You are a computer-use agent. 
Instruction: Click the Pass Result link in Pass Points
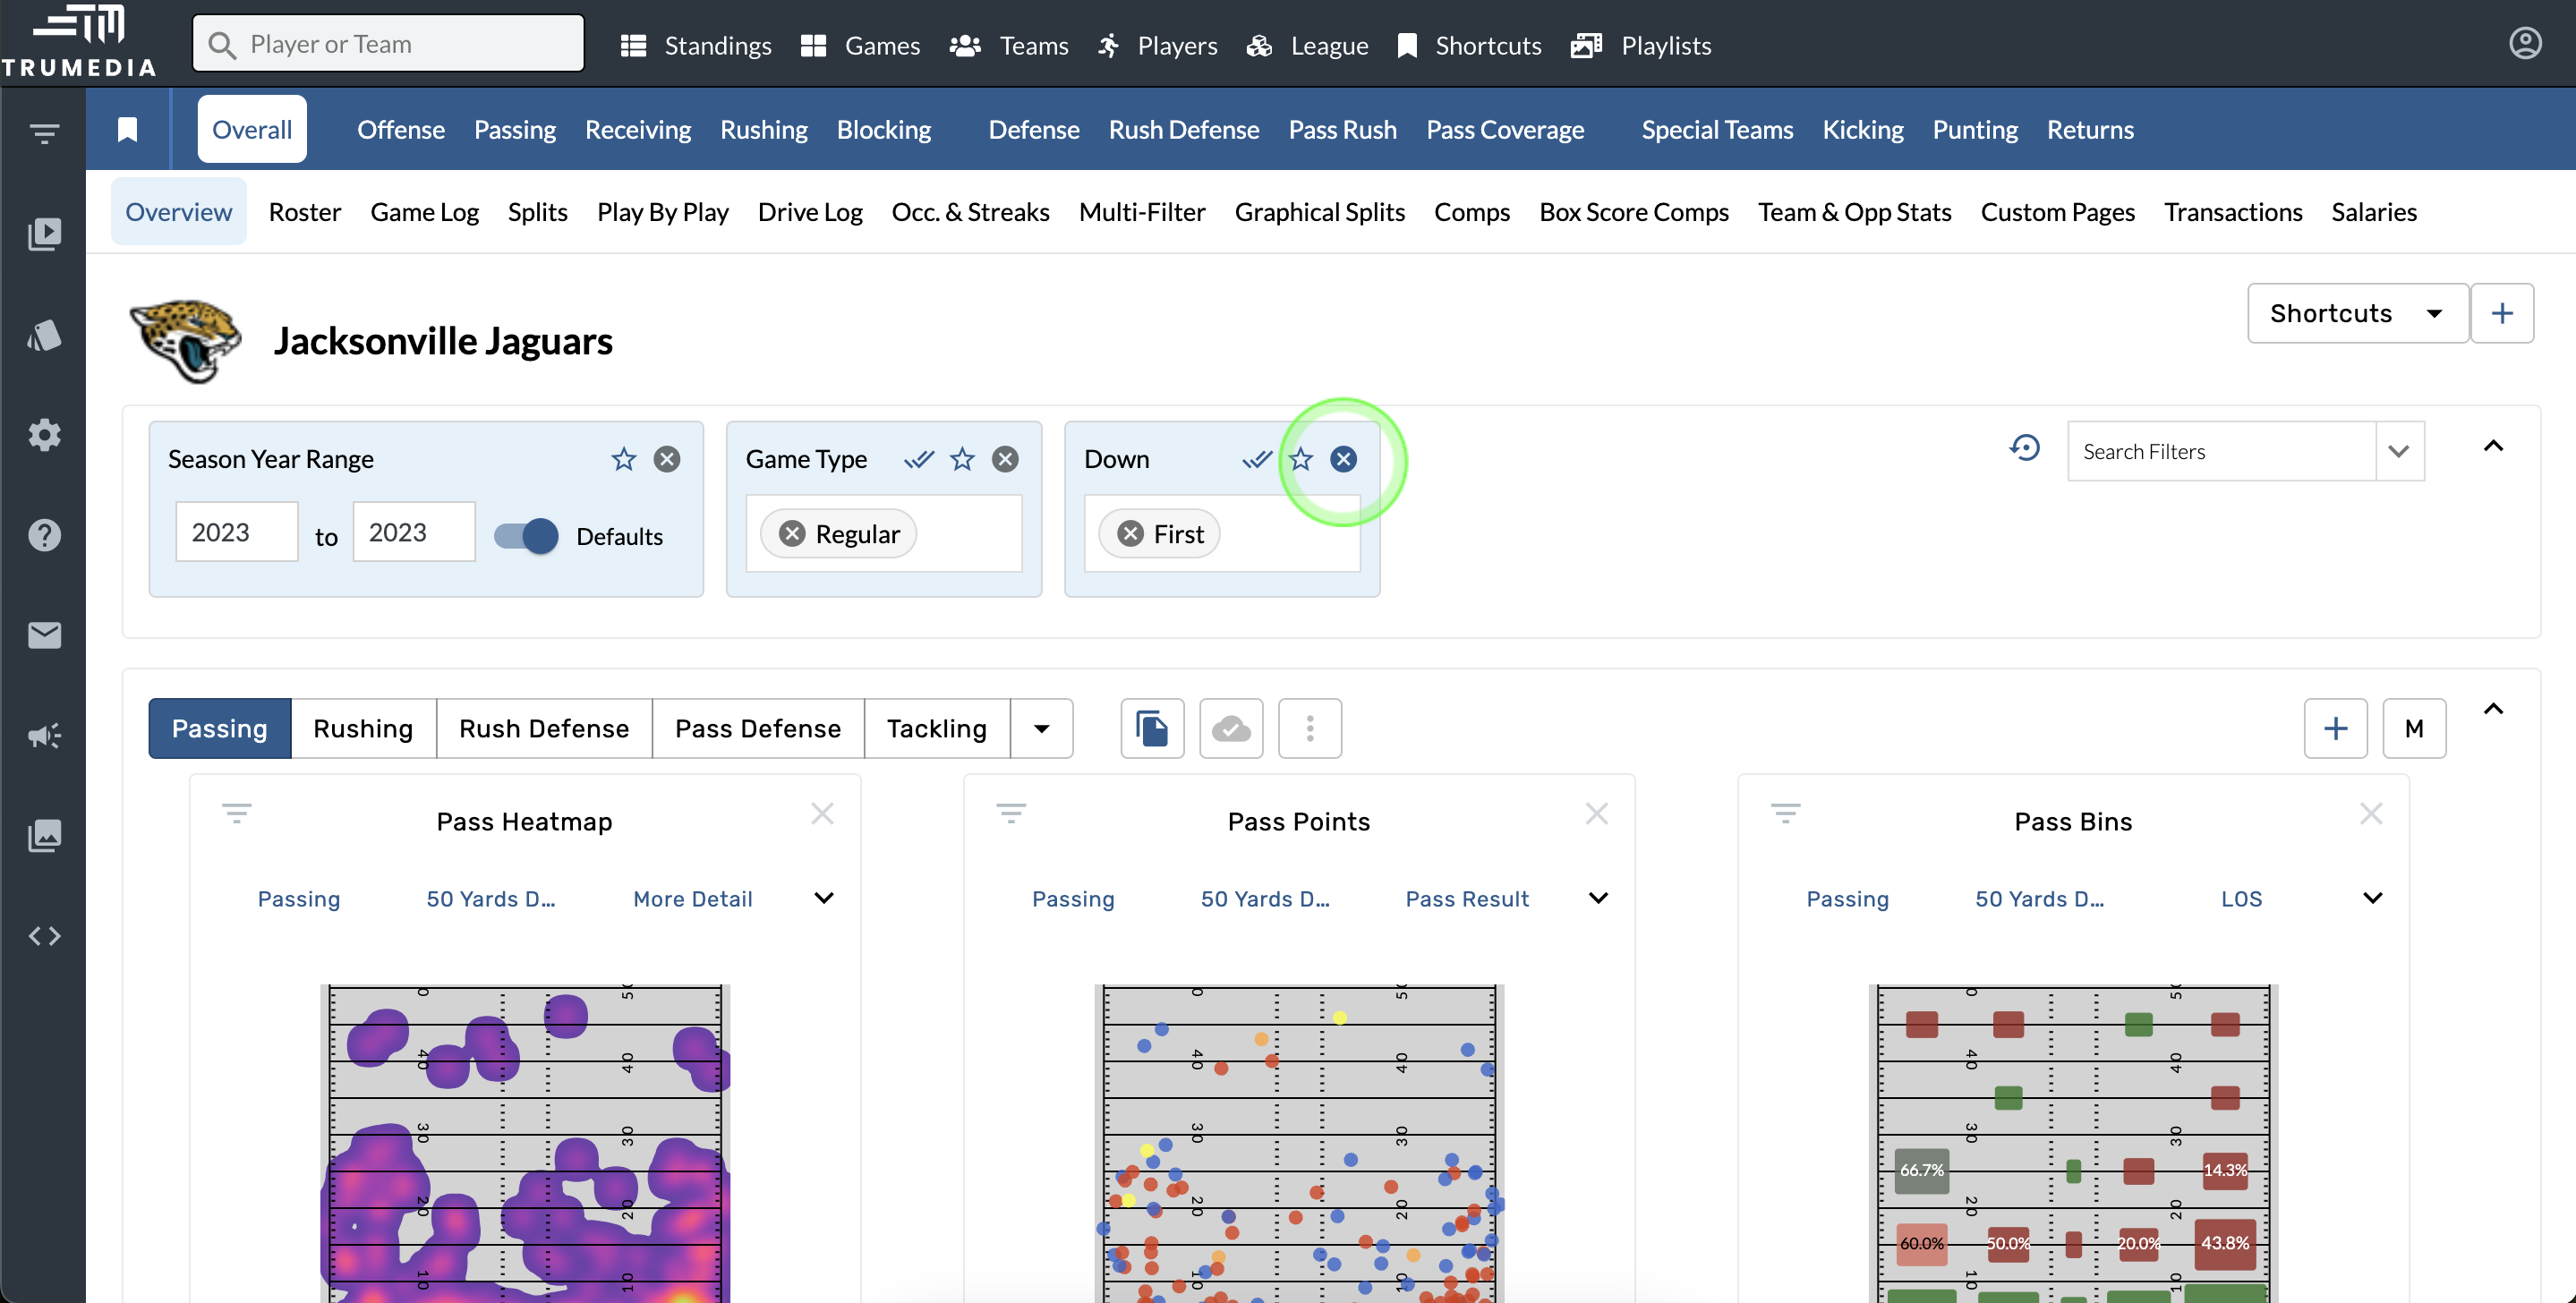pyautogui.click(x=1466, y=898)
